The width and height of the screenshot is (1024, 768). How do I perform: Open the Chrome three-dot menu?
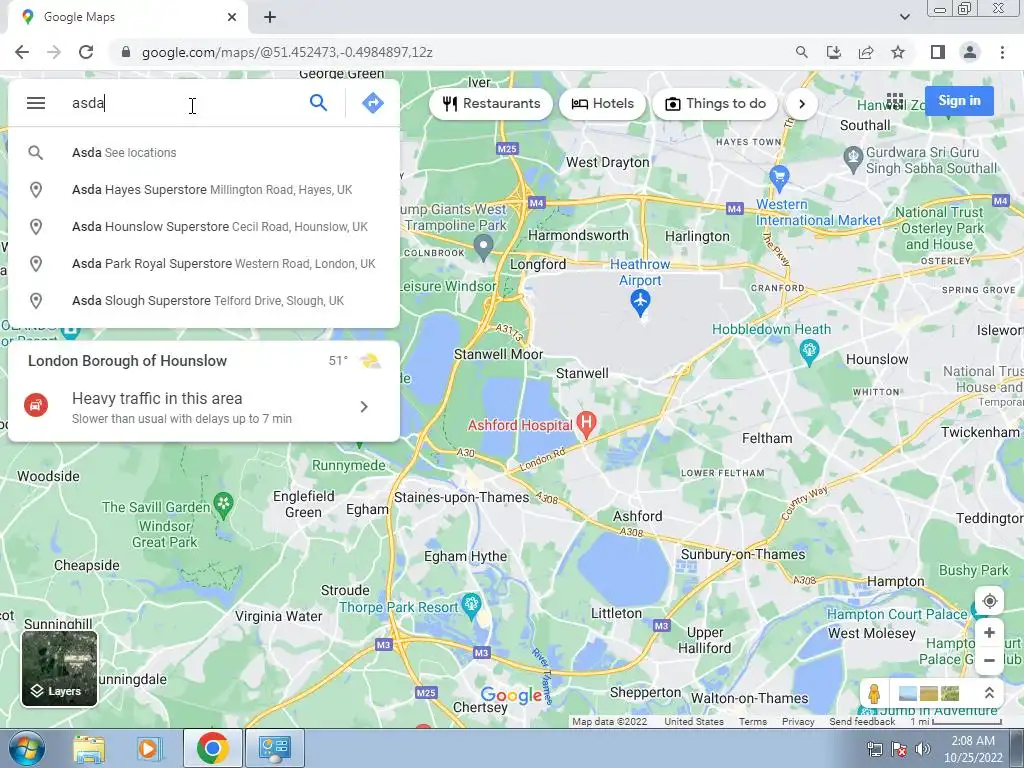1002,52
